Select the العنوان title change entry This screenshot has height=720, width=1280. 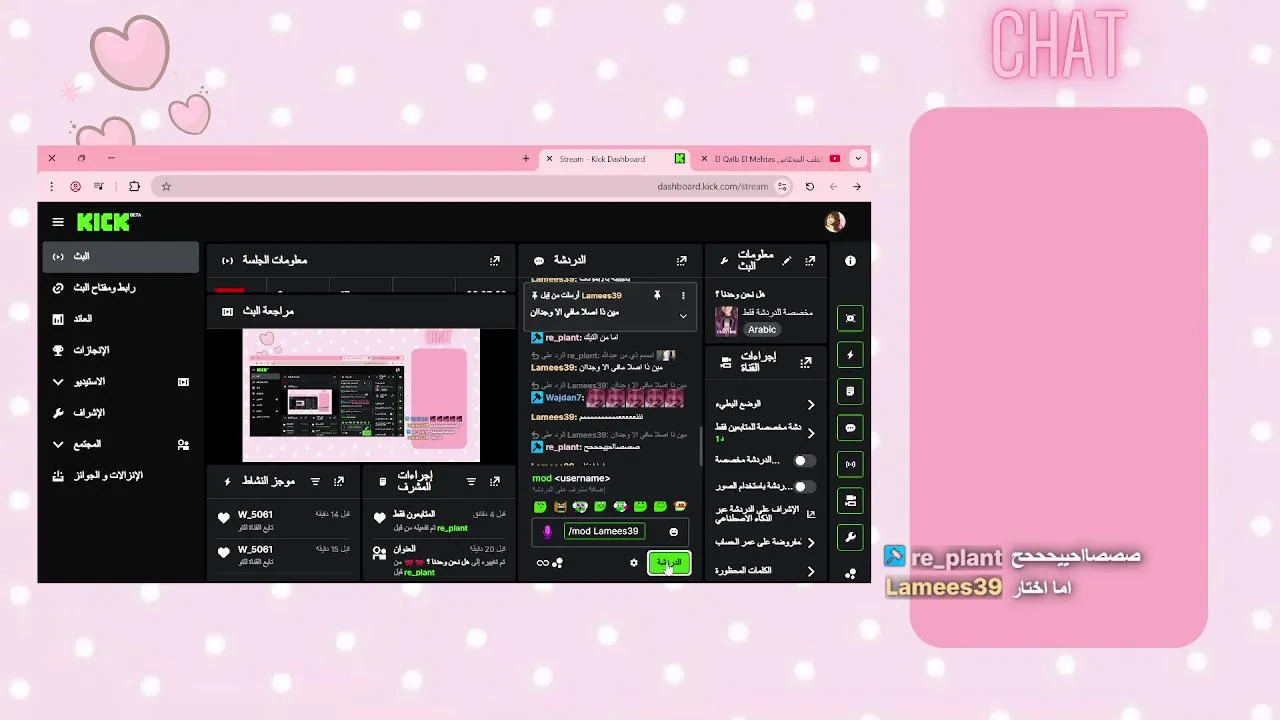(x=439, y=560)
